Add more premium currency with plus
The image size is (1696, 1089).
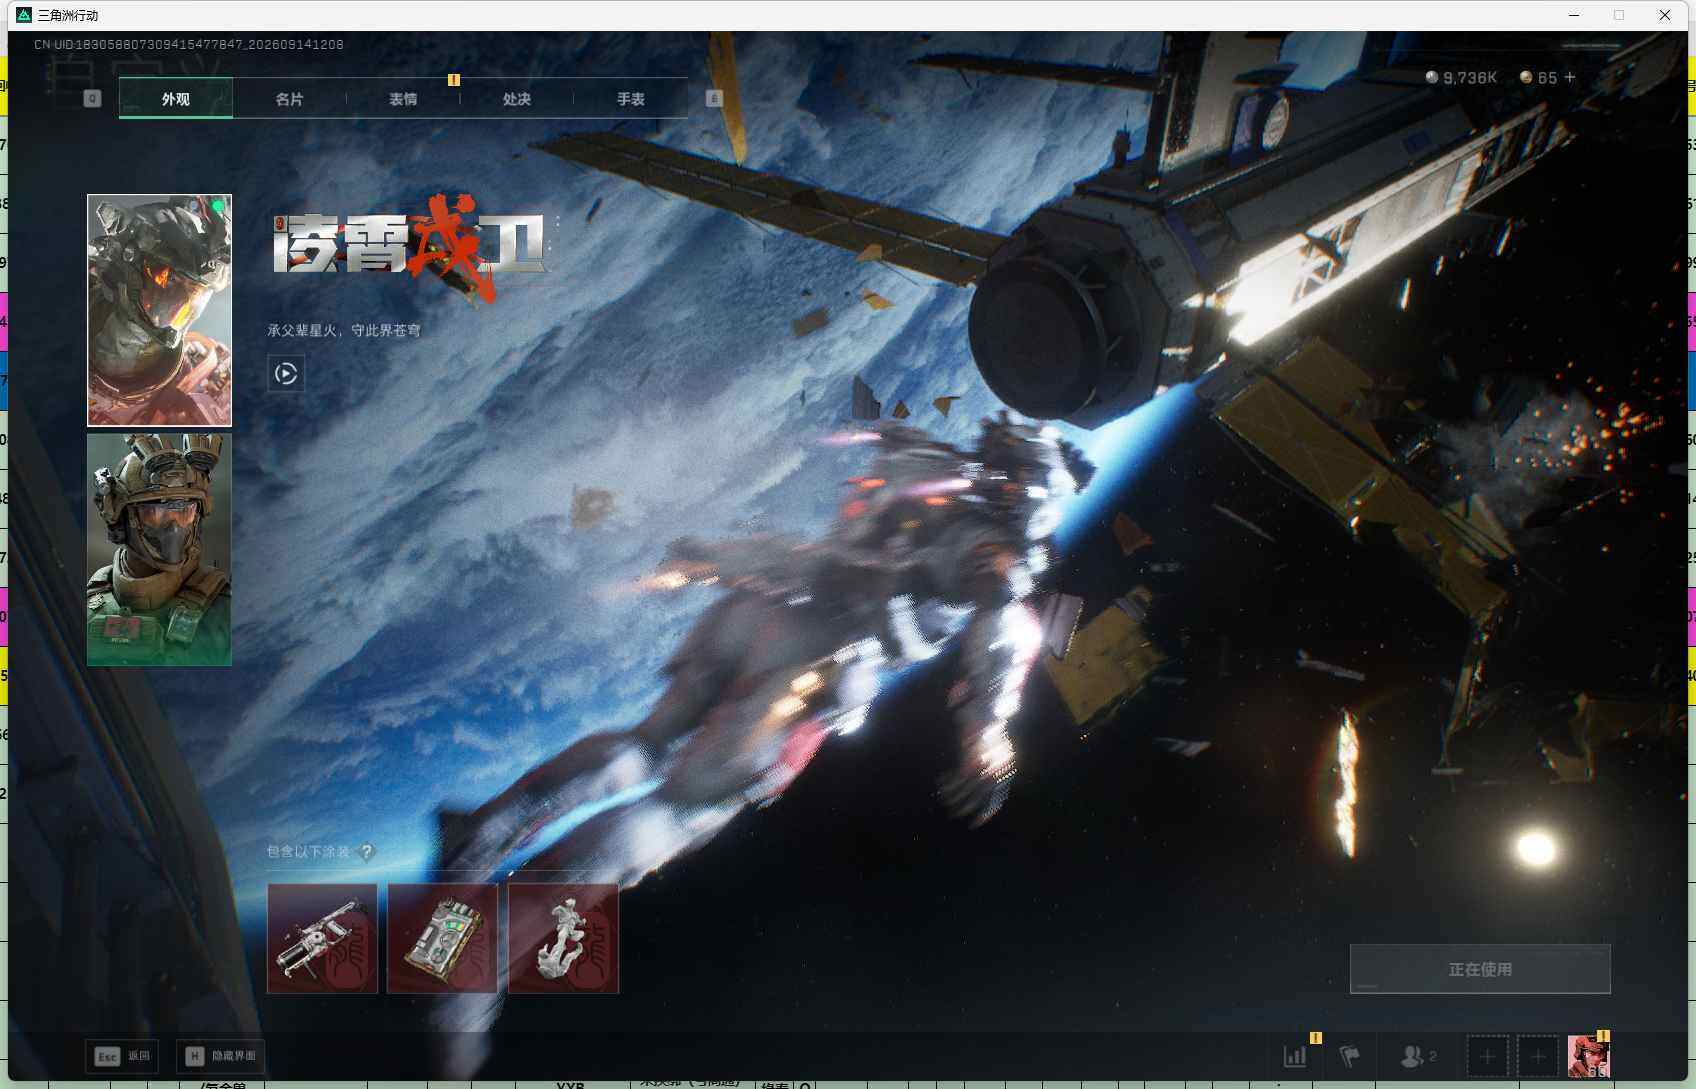click(1570, 77)
